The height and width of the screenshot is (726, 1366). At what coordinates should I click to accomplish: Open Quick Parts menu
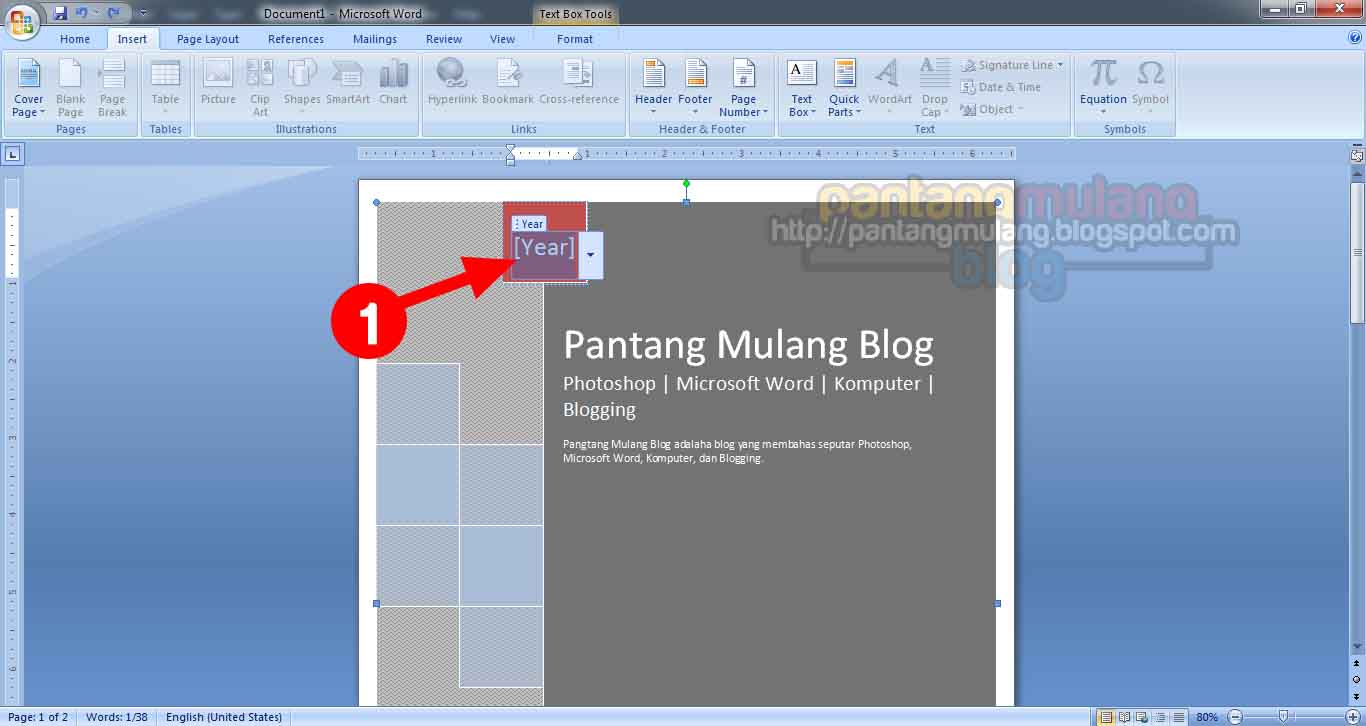(x=844, y=88)
